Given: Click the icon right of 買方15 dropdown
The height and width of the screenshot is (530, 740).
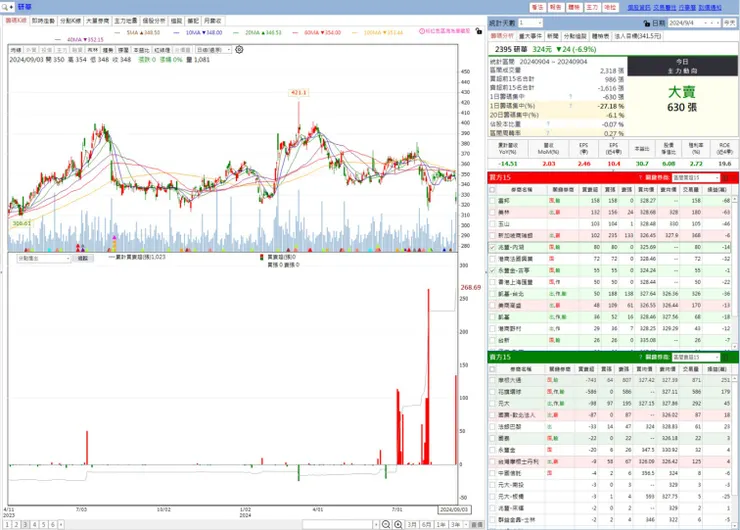Looking at the screenshot, I should 726,177.
